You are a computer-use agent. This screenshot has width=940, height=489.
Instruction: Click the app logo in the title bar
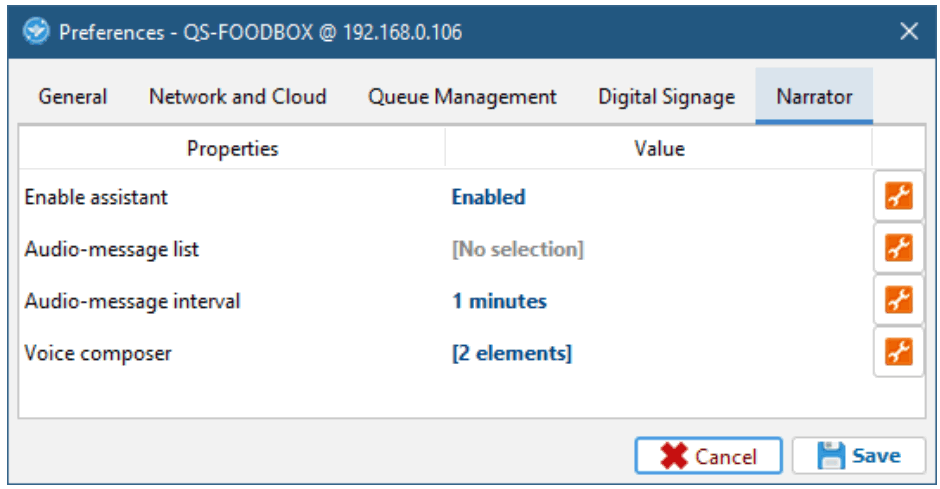pos(36,32)
